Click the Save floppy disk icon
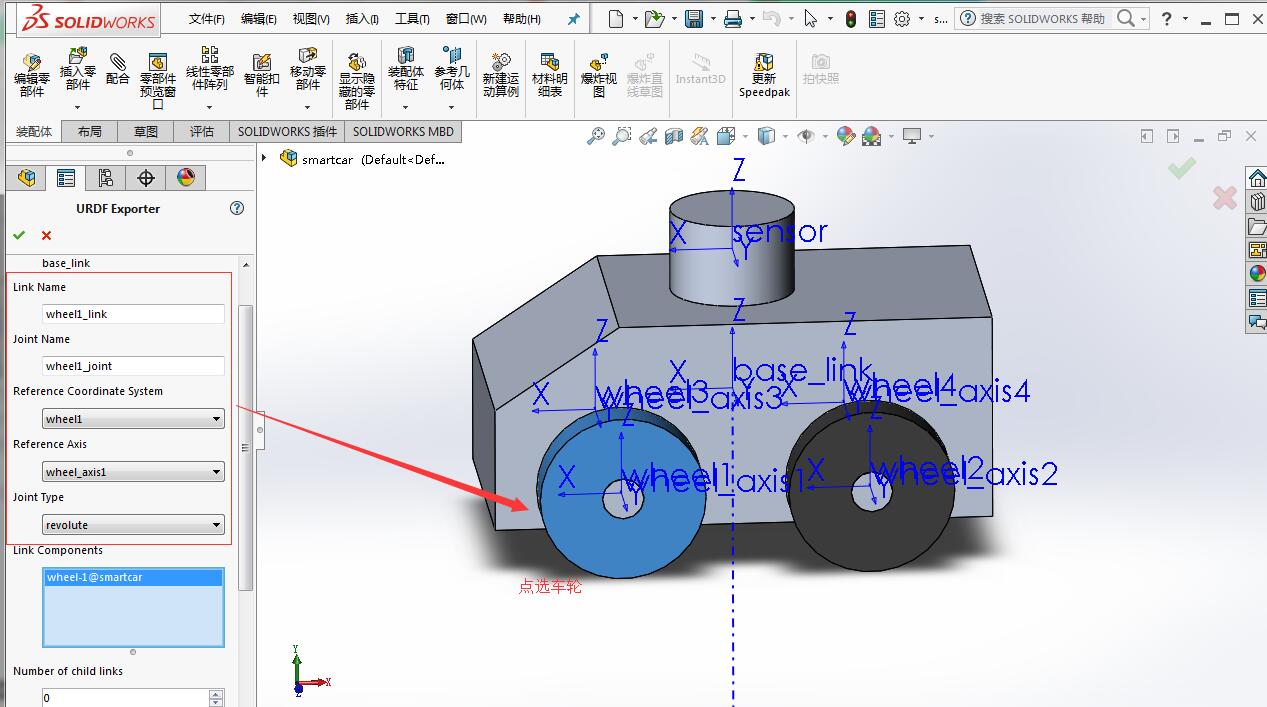The width and height of the screenshot is (1267, 707). click(x=694, y=18)
